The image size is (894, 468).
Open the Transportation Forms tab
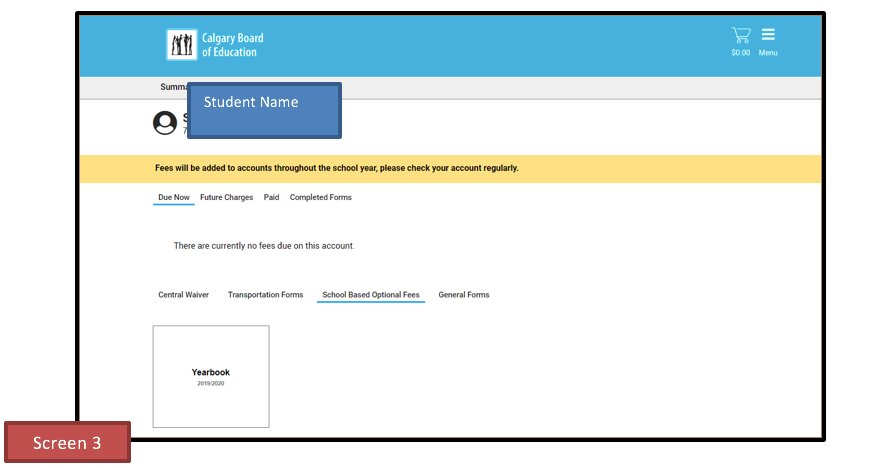click(x=265, y=295)
